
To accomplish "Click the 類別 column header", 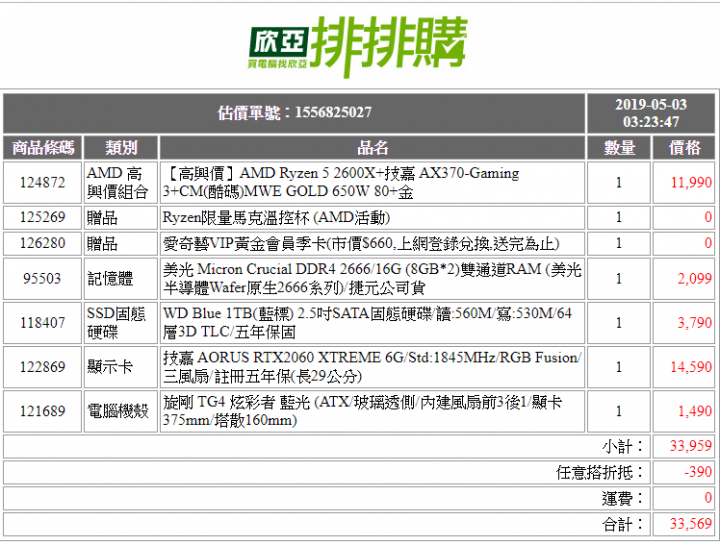I will 121,147.
